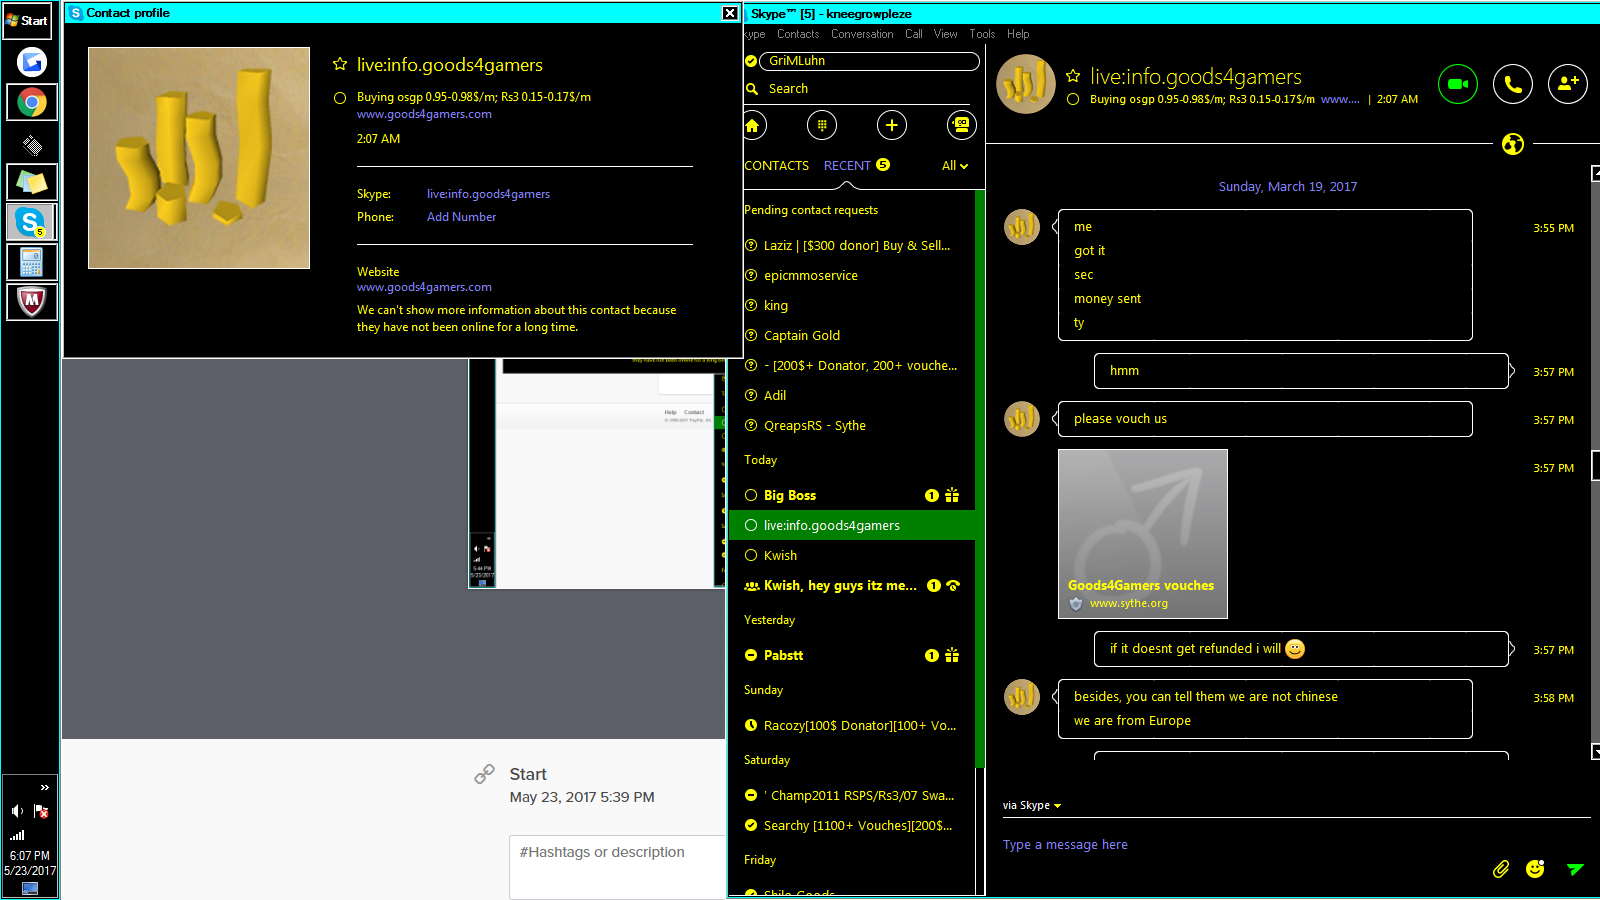
Task: Open McAfee from the taskbar
Action: pos(32,302)
